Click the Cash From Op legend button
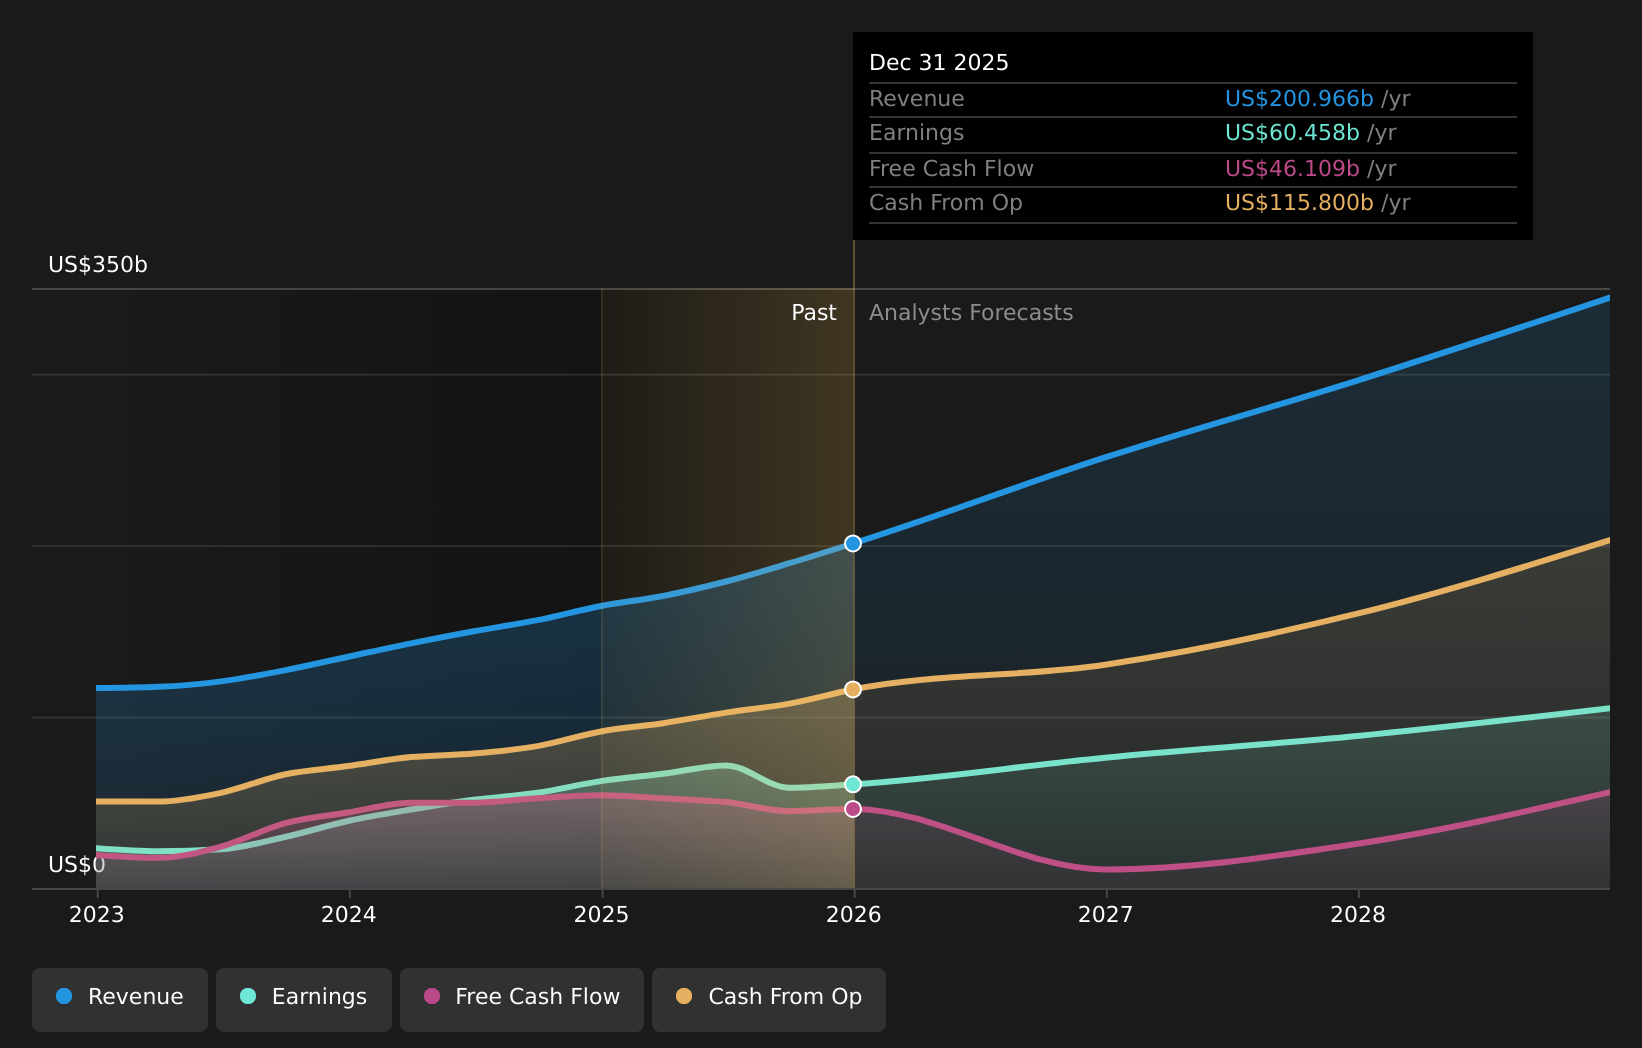 [x=768, y=997]
